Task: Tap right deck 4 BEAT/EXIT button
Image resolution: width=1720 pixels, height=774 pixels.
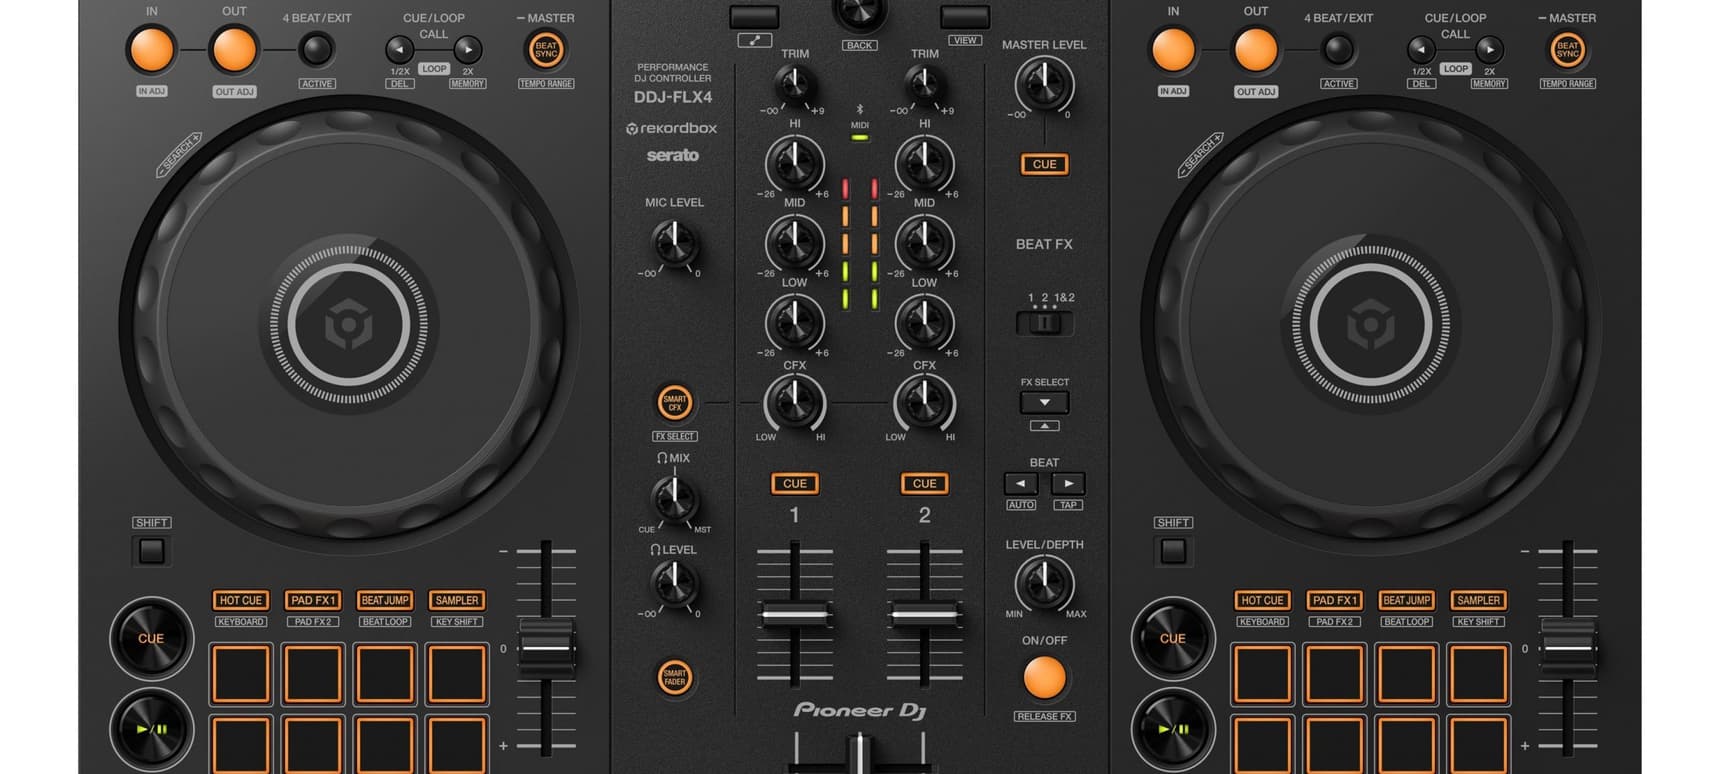Action: (1338, 49)
